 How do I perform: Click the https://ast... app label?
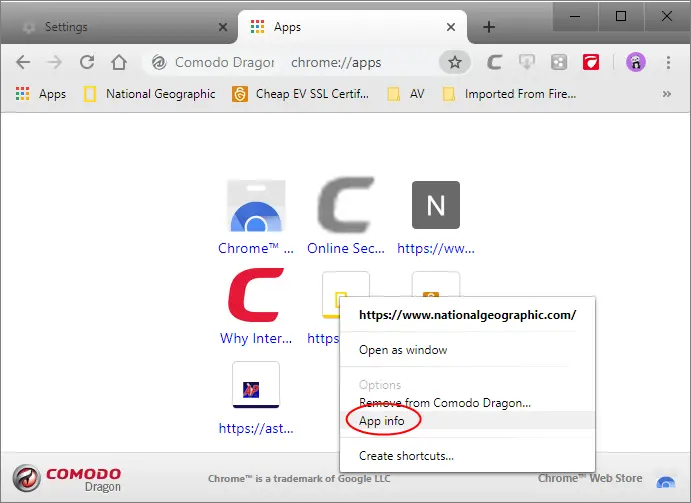(x=256, y=428)
